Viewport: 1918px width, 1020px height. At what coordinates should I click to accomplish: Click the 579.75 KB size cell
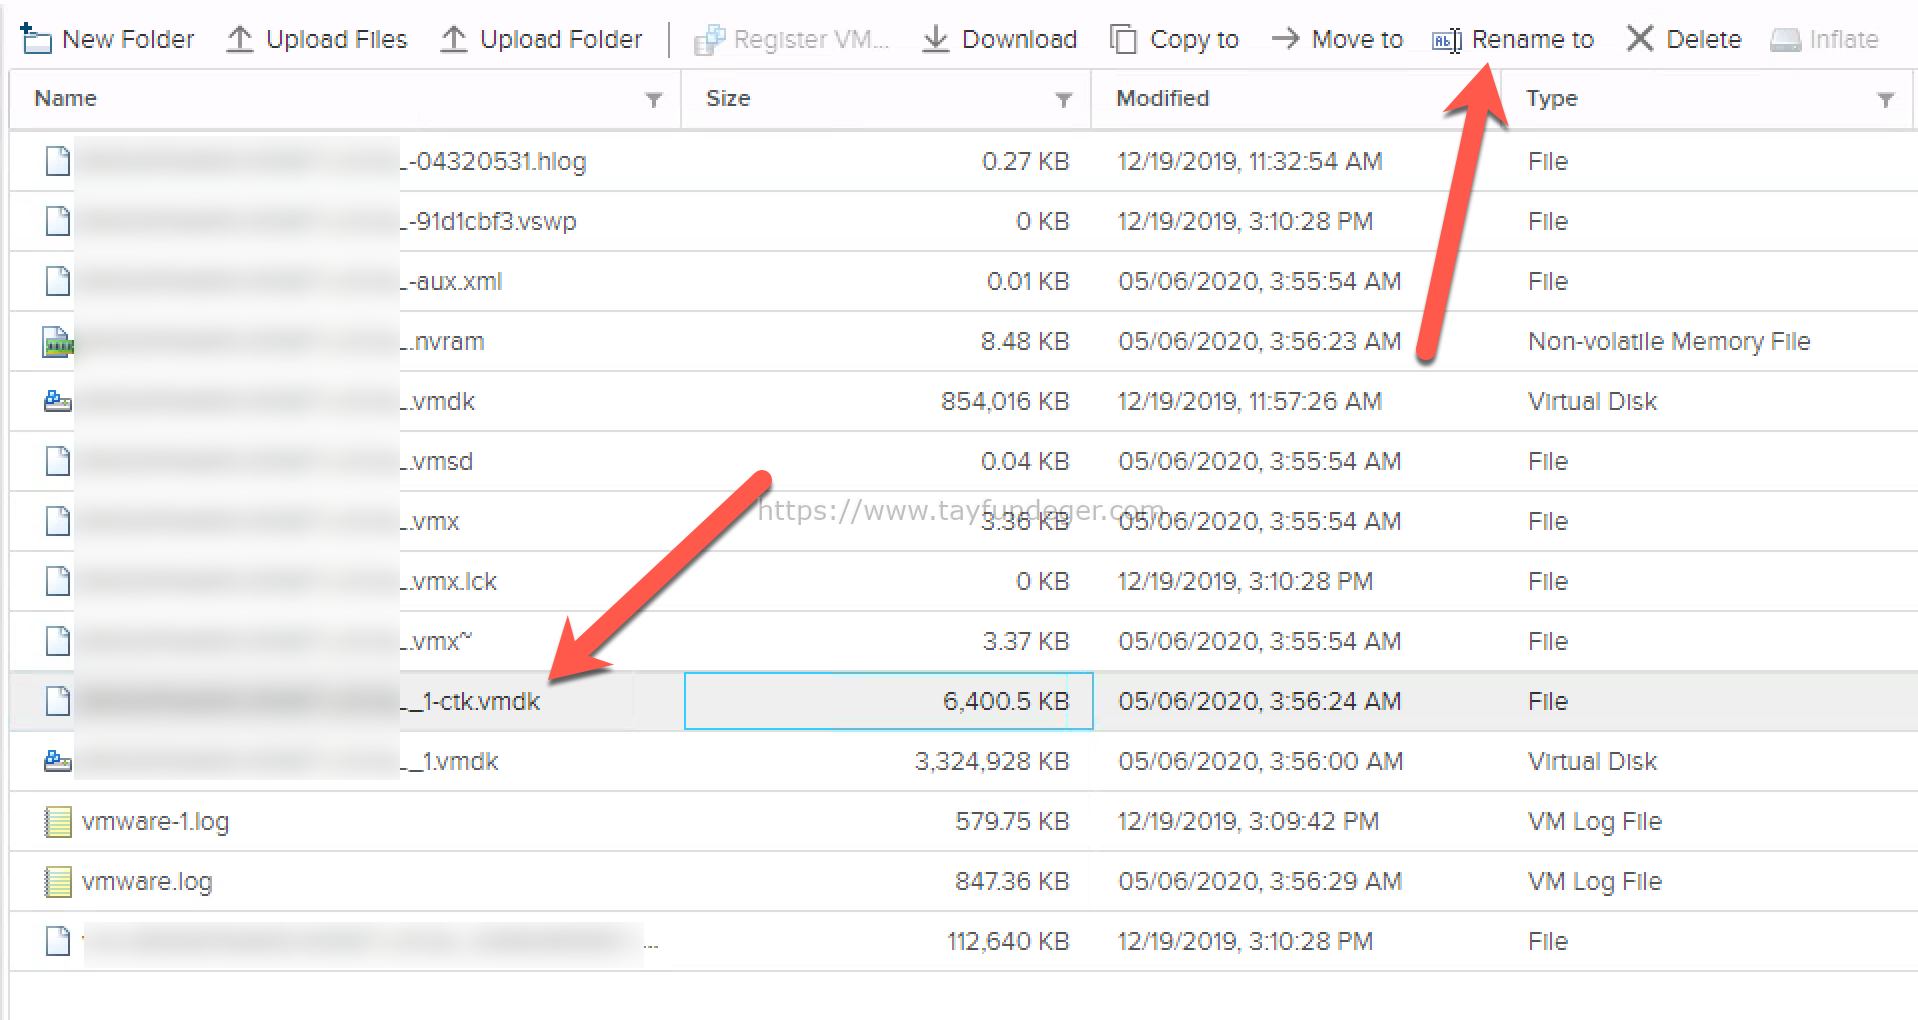1012,821
